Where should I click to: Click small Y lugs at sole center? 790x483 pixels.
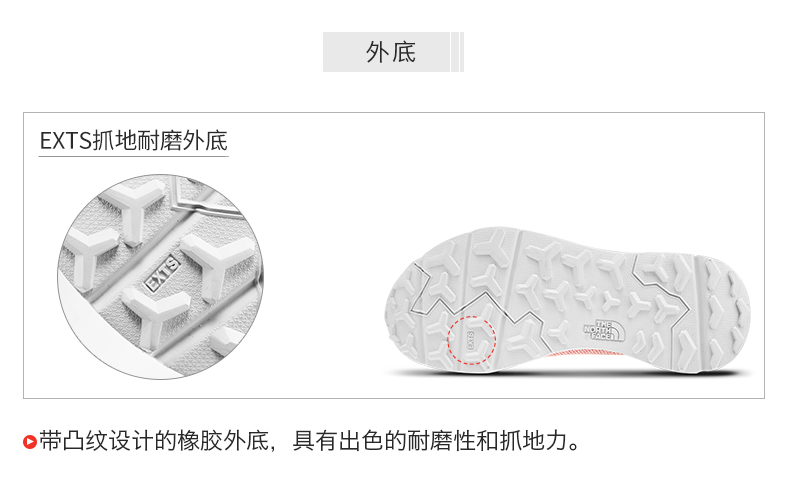click(597, 297)
